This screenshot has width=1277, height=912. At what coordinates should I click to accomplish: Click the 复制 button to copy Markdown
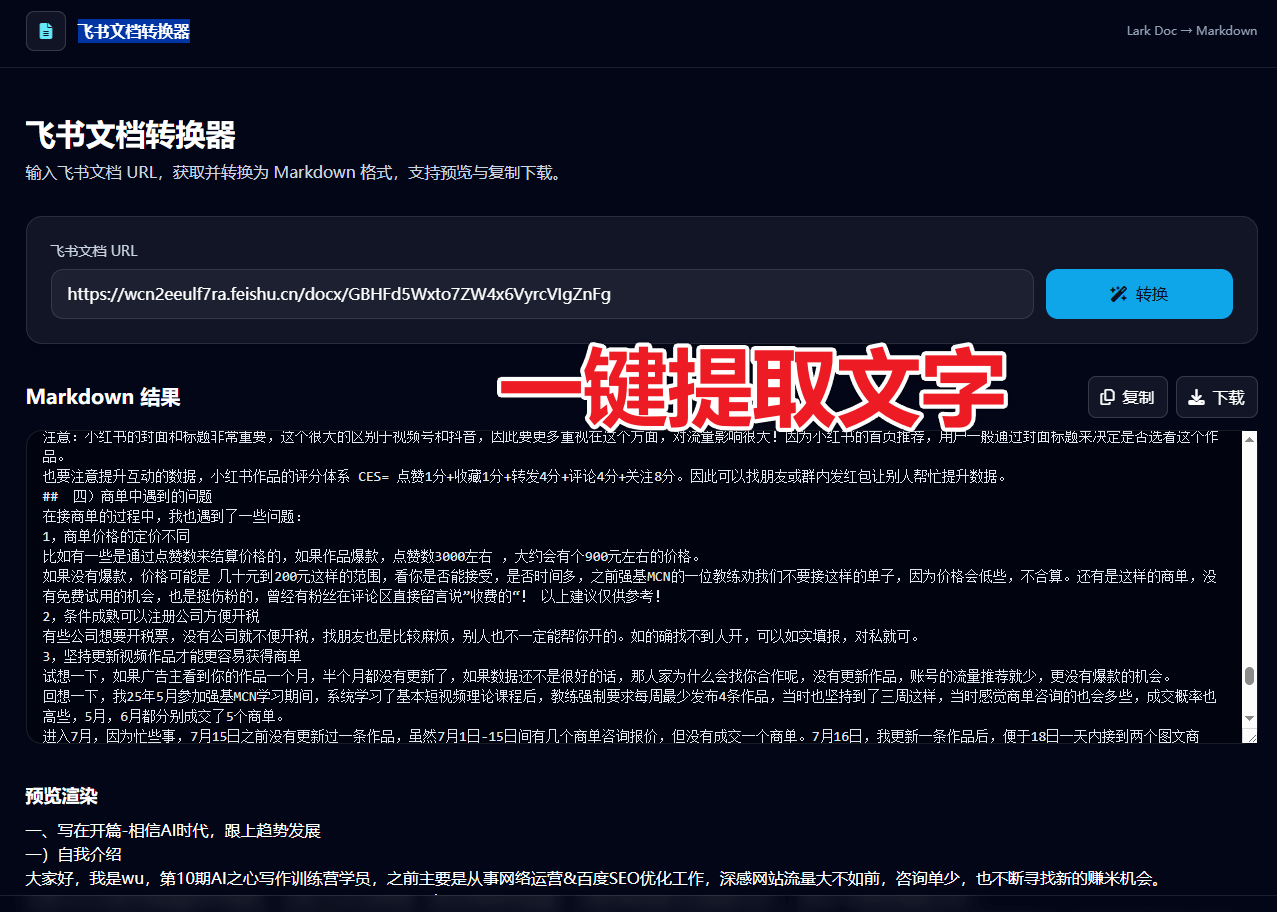[1128, 397]
